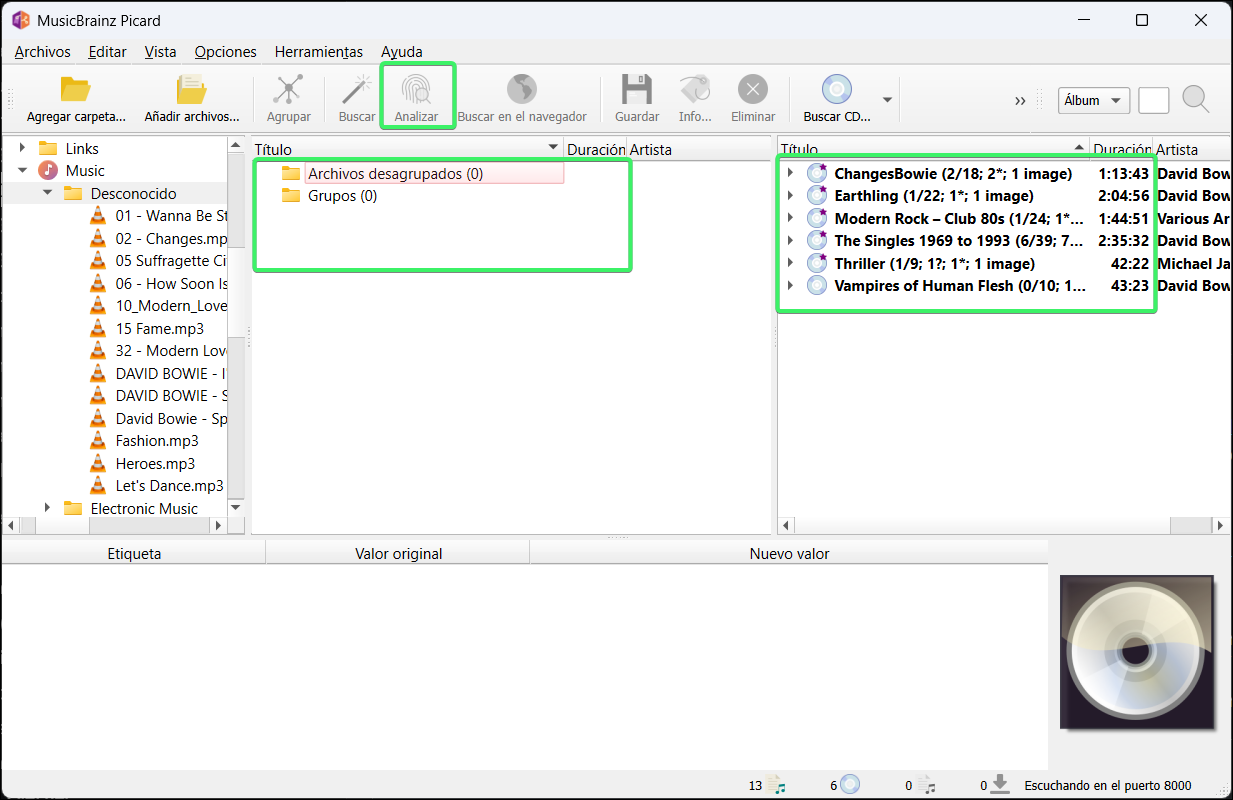The width and height of the screenshot is (1233, 800).
Task: Expand The Singles 1969 to 1993 album
Action: 790,240
